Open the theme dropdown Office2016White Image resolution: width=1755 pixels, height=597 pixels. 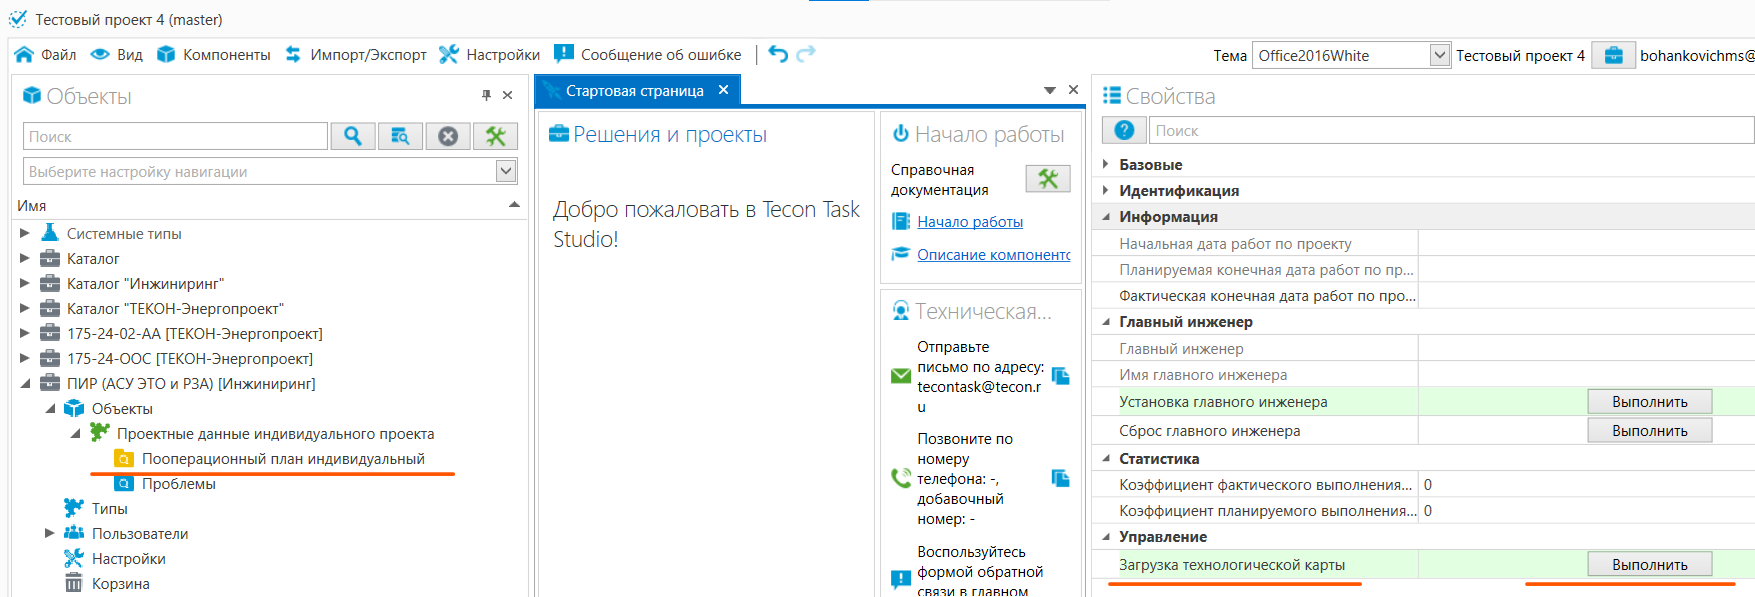point(1439,55)
